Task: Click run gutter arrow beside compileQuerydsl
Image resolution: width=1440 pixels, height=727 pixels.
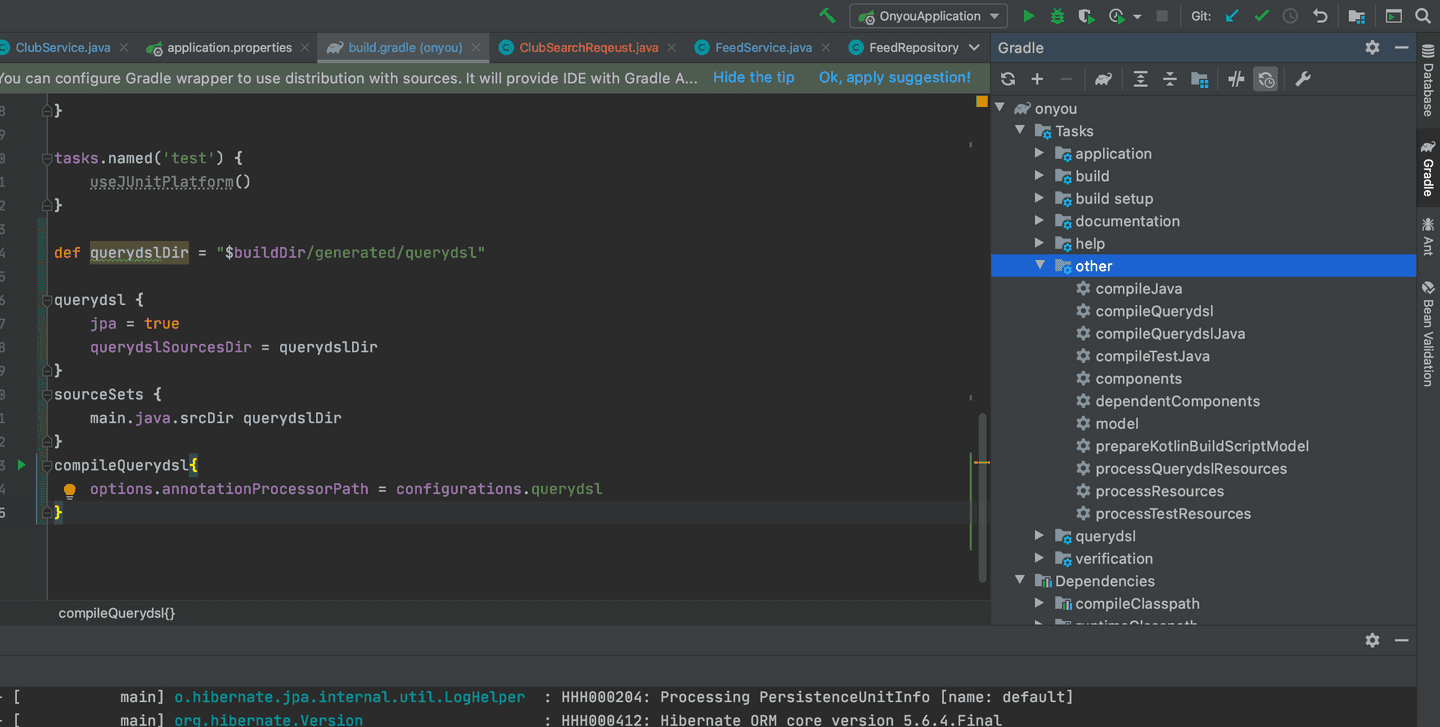Action: (x=21, y=465)
